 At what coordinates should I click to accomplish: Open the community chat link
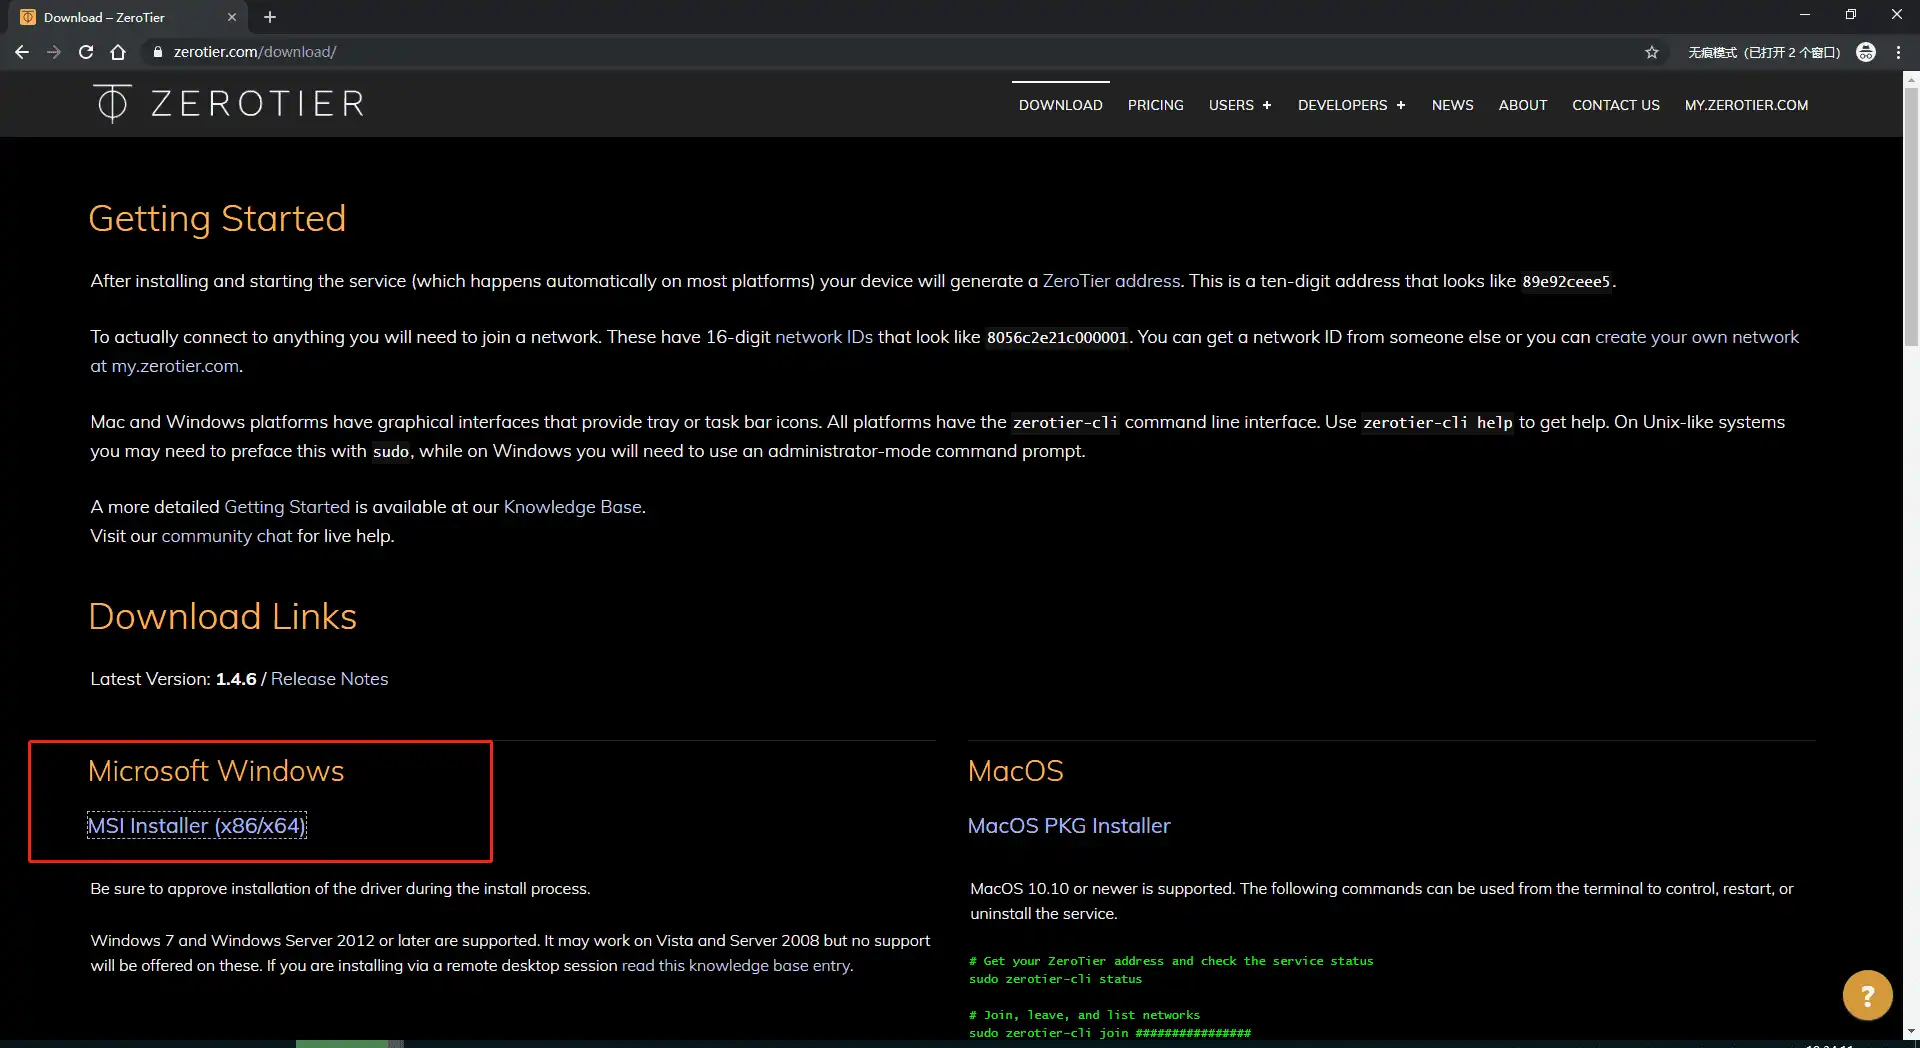pyautogui.click(x=227, y=536)
